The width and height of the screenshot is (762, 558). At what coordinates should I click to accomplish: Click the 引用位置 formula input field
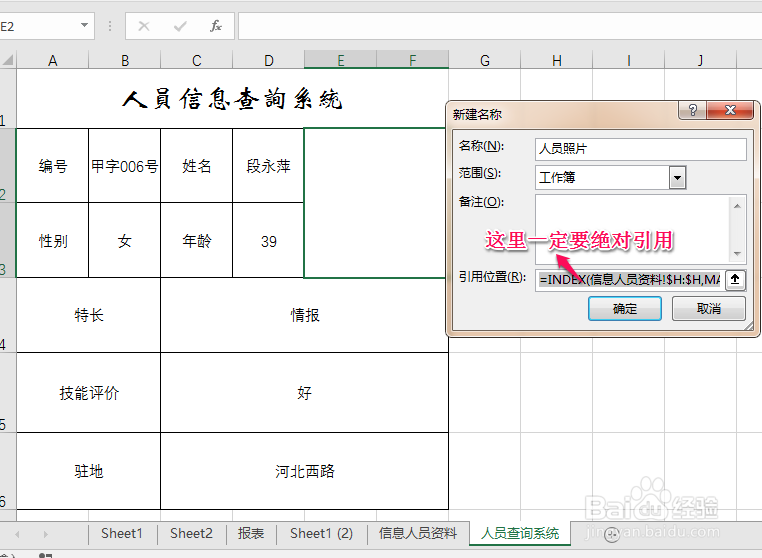coord(630,280)
